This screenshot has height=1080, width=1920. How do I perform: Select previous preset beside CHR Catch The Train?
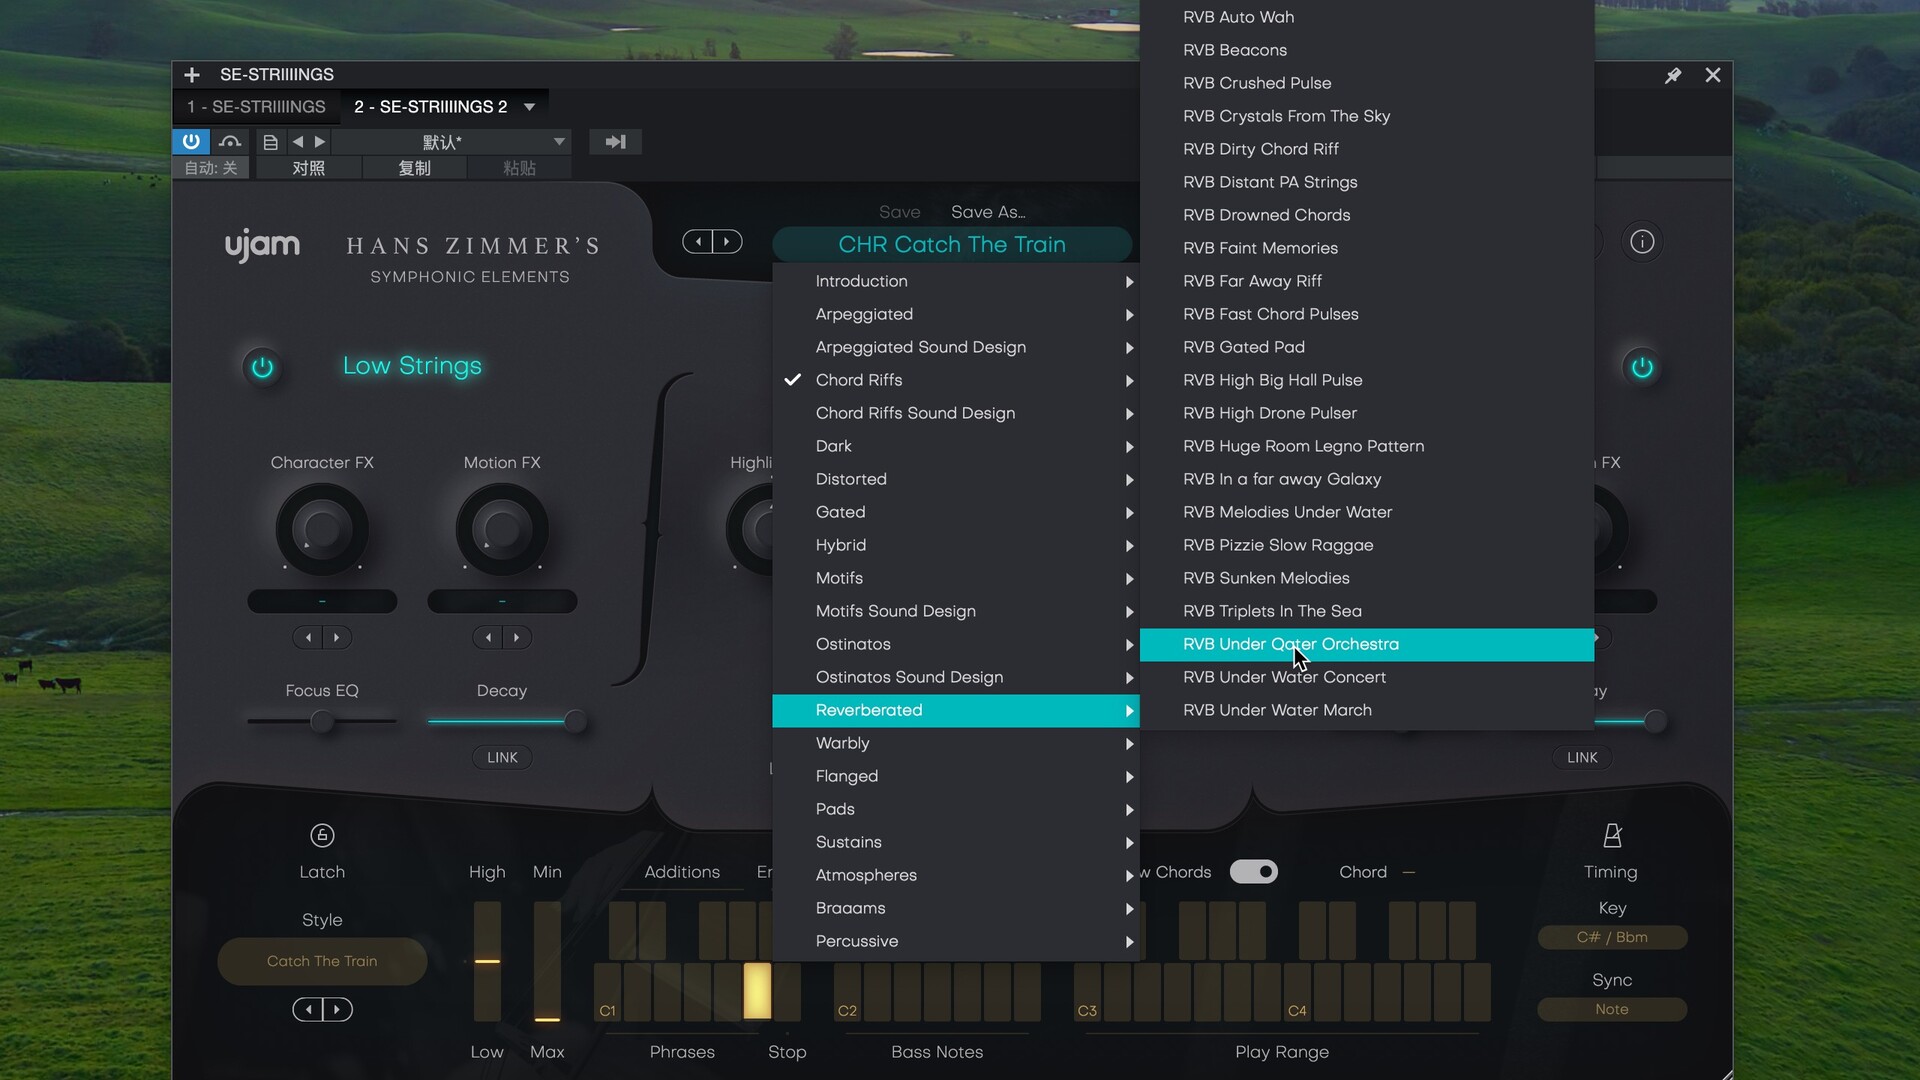tap(698, 242)
